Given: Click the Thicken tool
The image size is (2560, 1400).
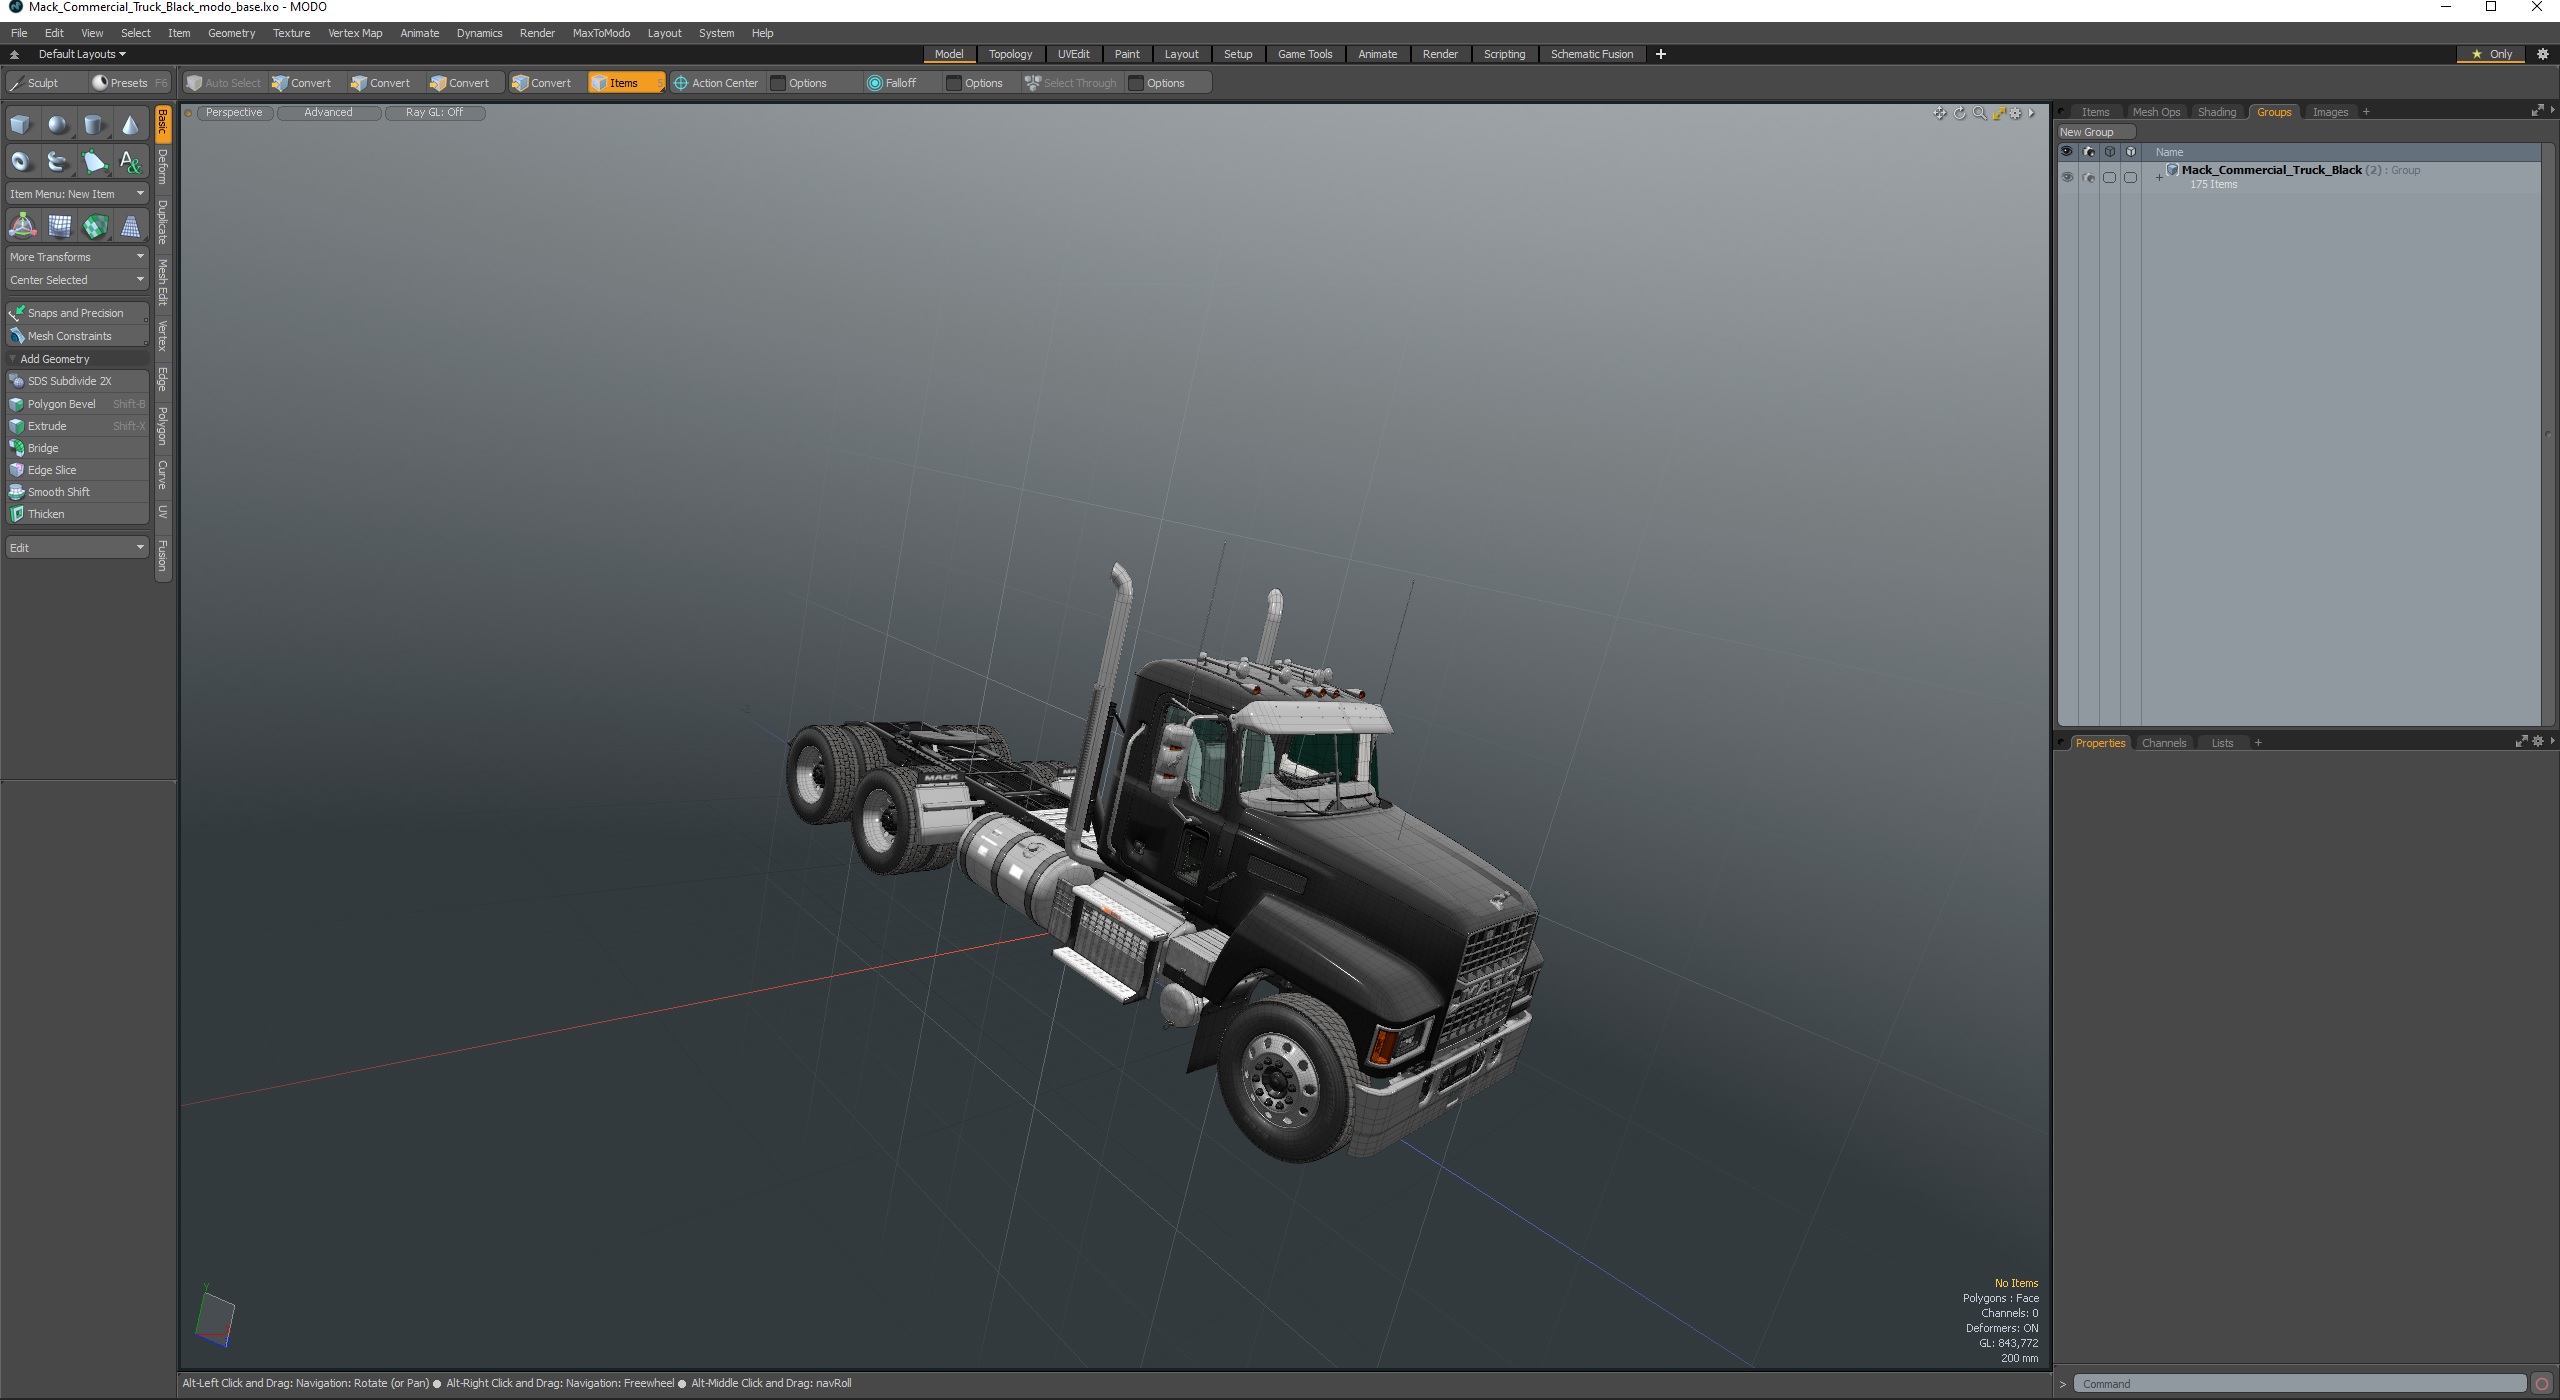Looking at the screenshot, I should click(77, 514).
